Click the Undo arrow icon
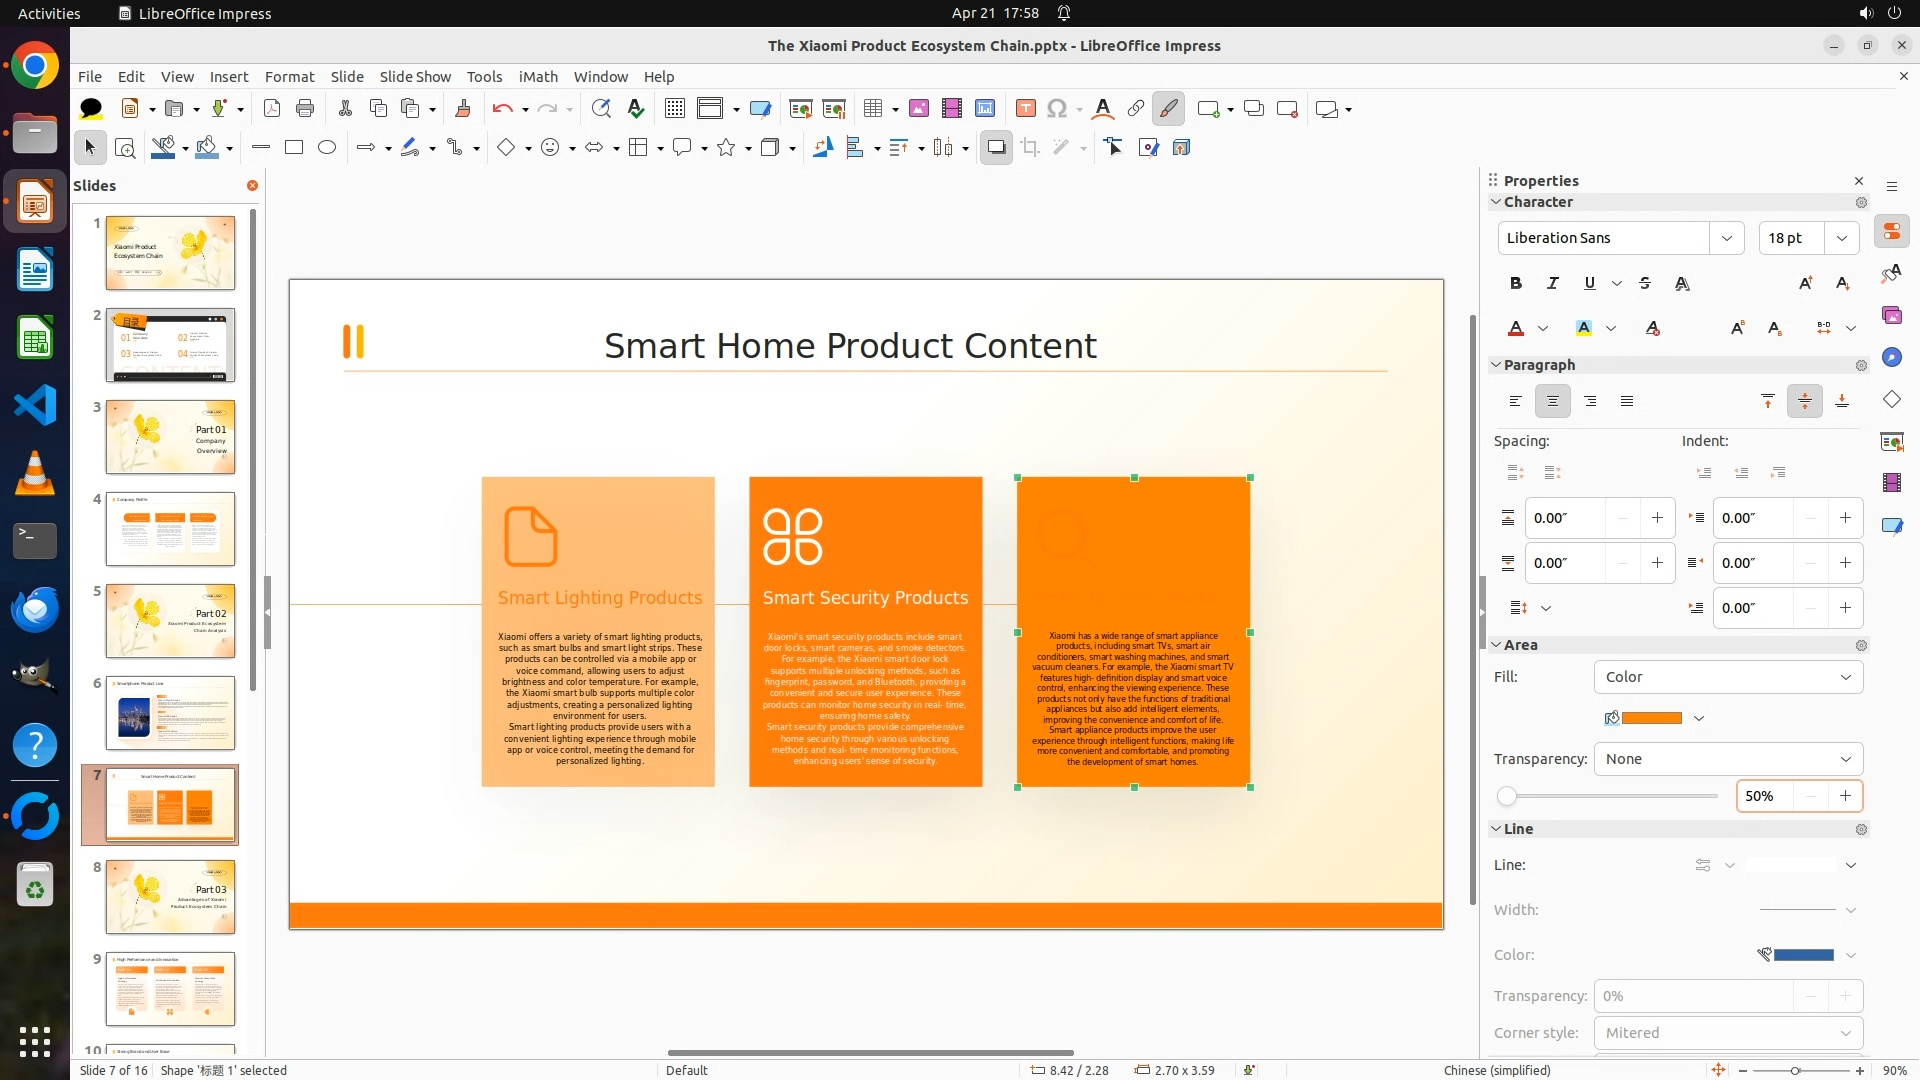This screenshot has height=1080, width=1920. click(x=502, y=109)
